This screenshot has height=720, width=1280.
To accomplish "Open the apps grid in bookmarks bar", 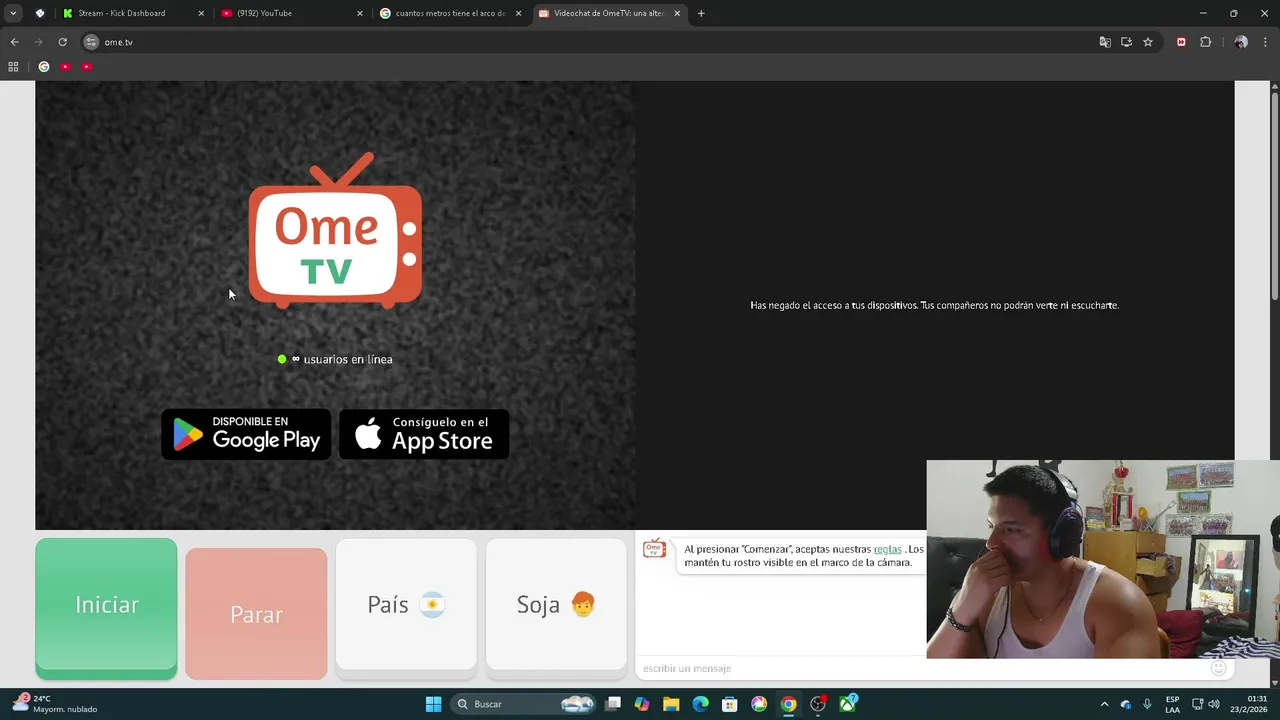I will tap(13, 66).
